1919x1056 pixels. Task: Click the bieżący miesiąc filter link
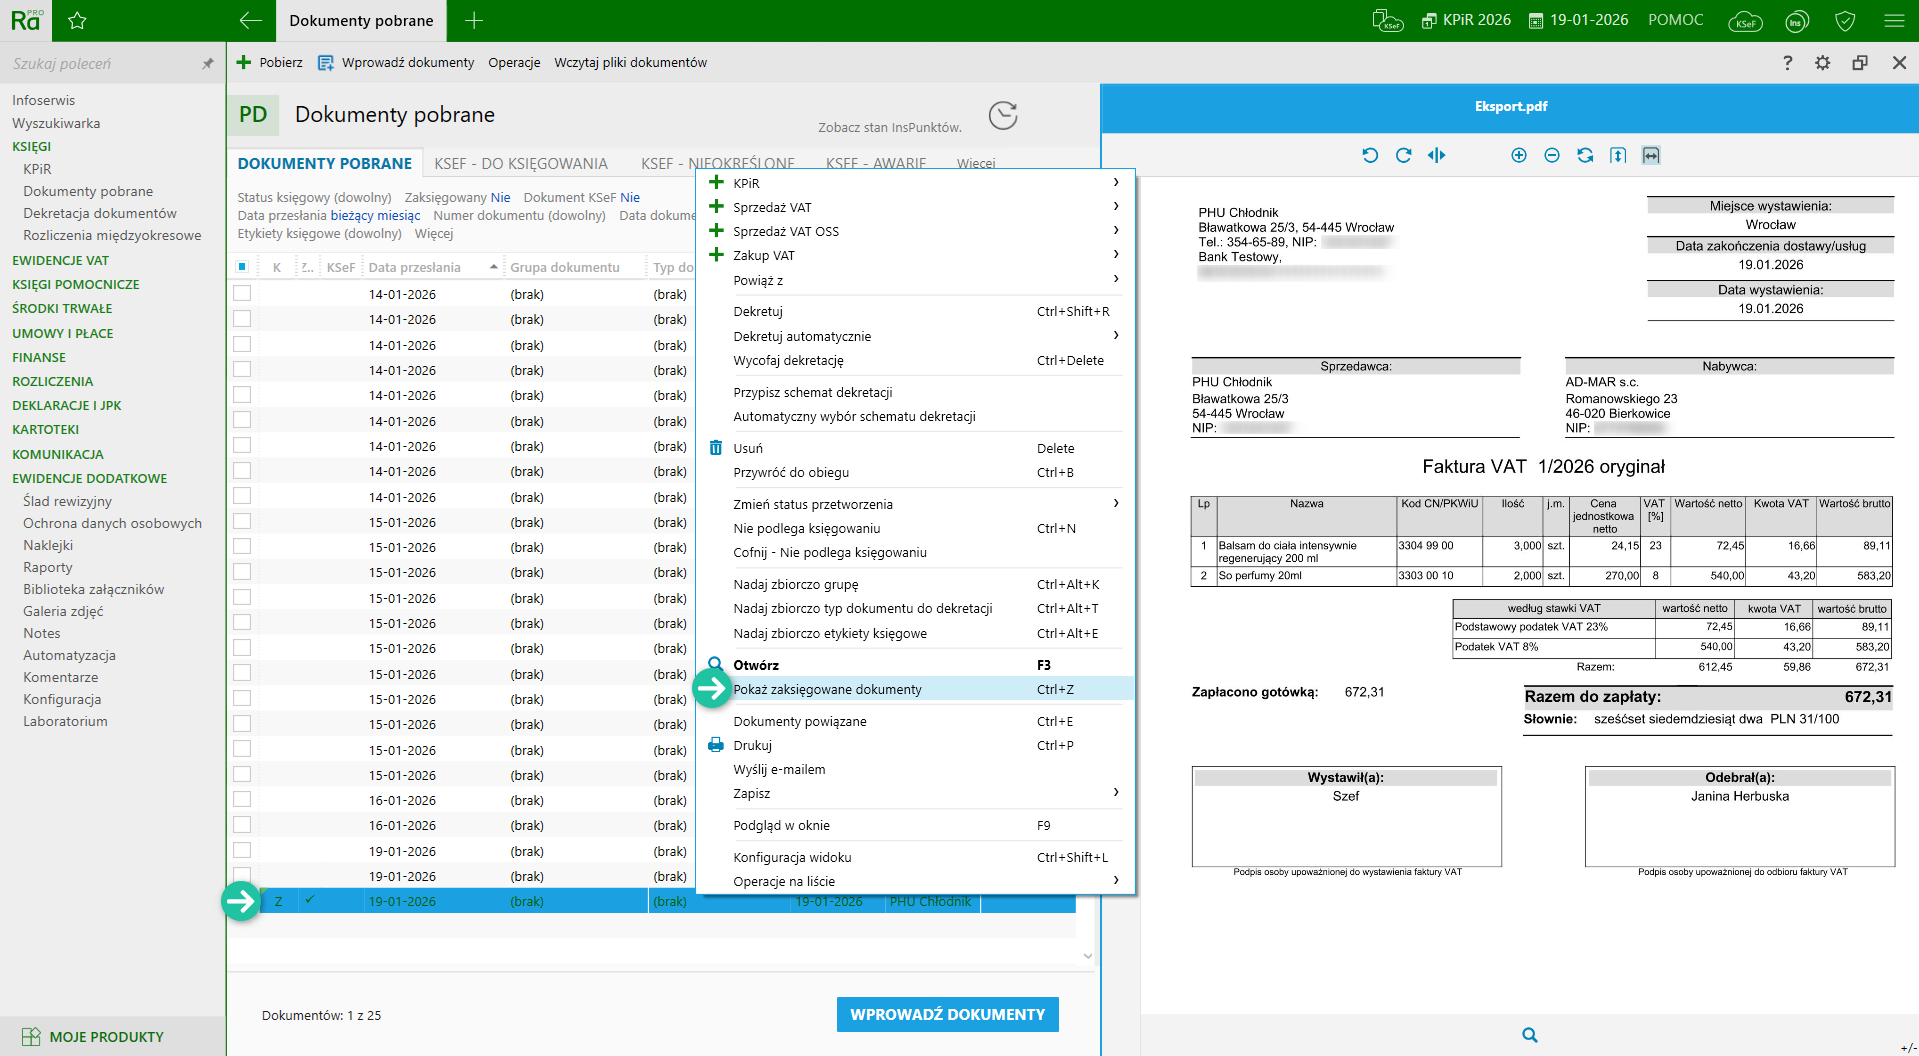pyautogui.click(x=375, y=215)
